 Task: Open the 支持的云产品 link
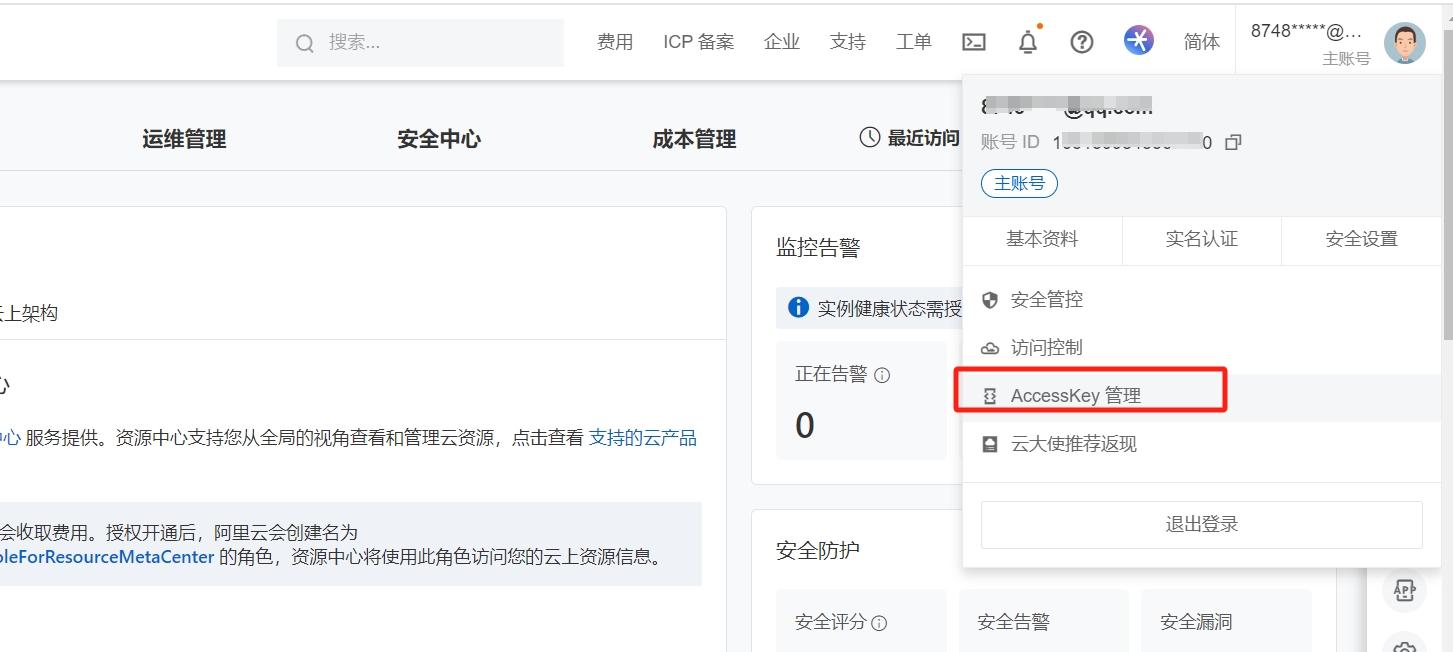[642, 437]
